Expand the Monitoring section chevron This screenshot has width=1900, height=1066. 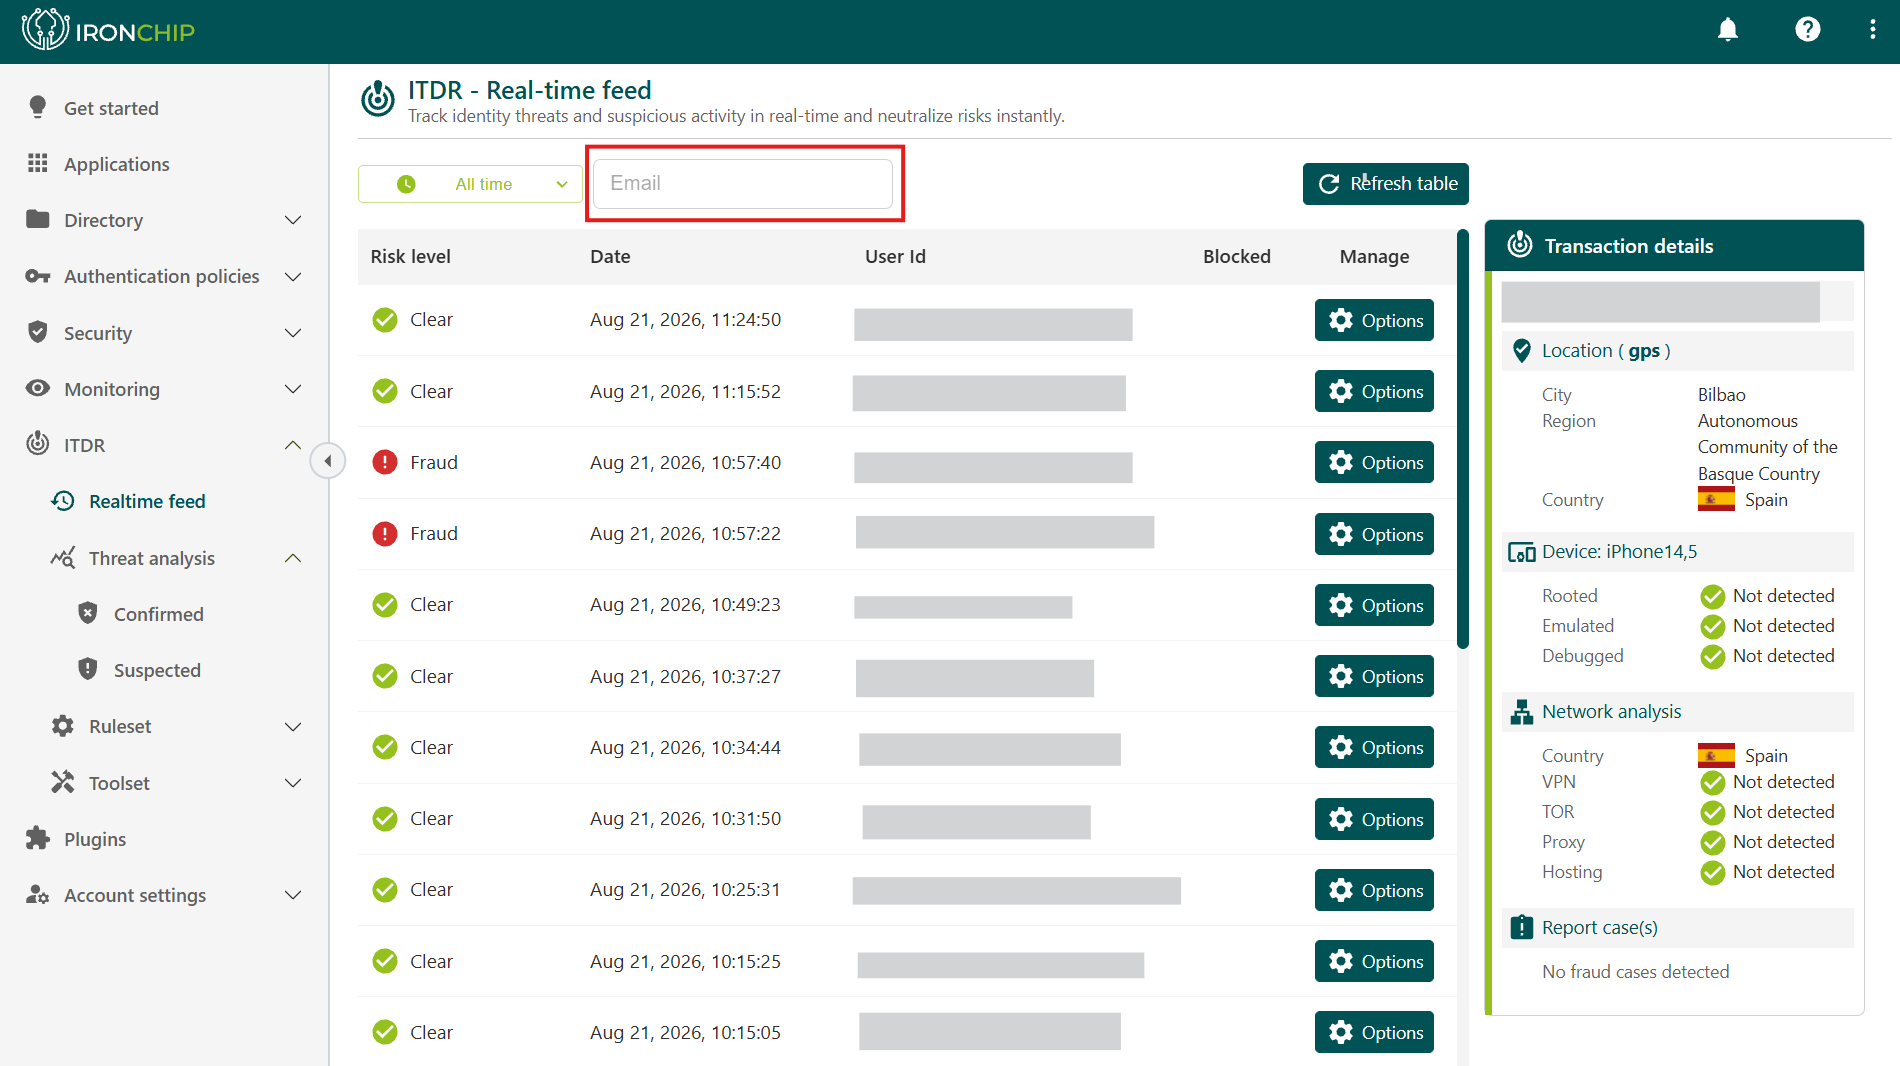[293, 389]
